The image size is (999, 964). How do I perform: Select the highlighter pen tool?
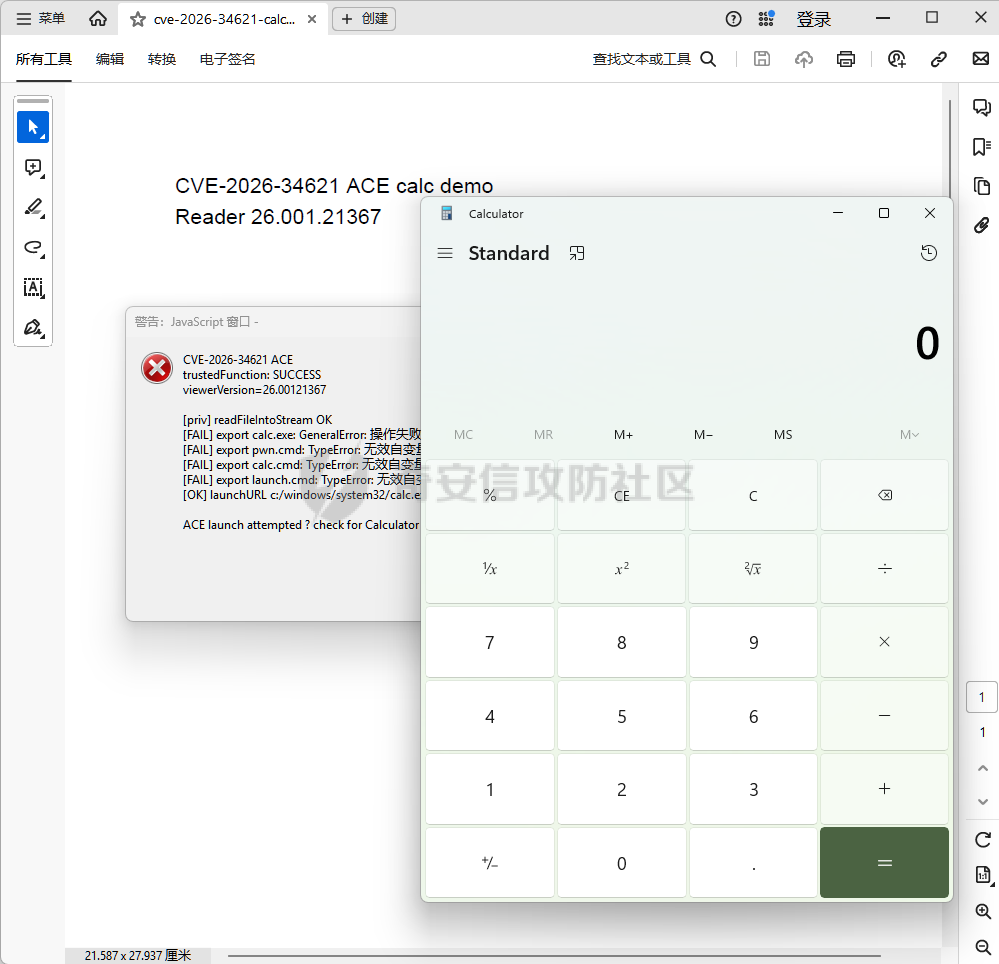click(33, 208)
